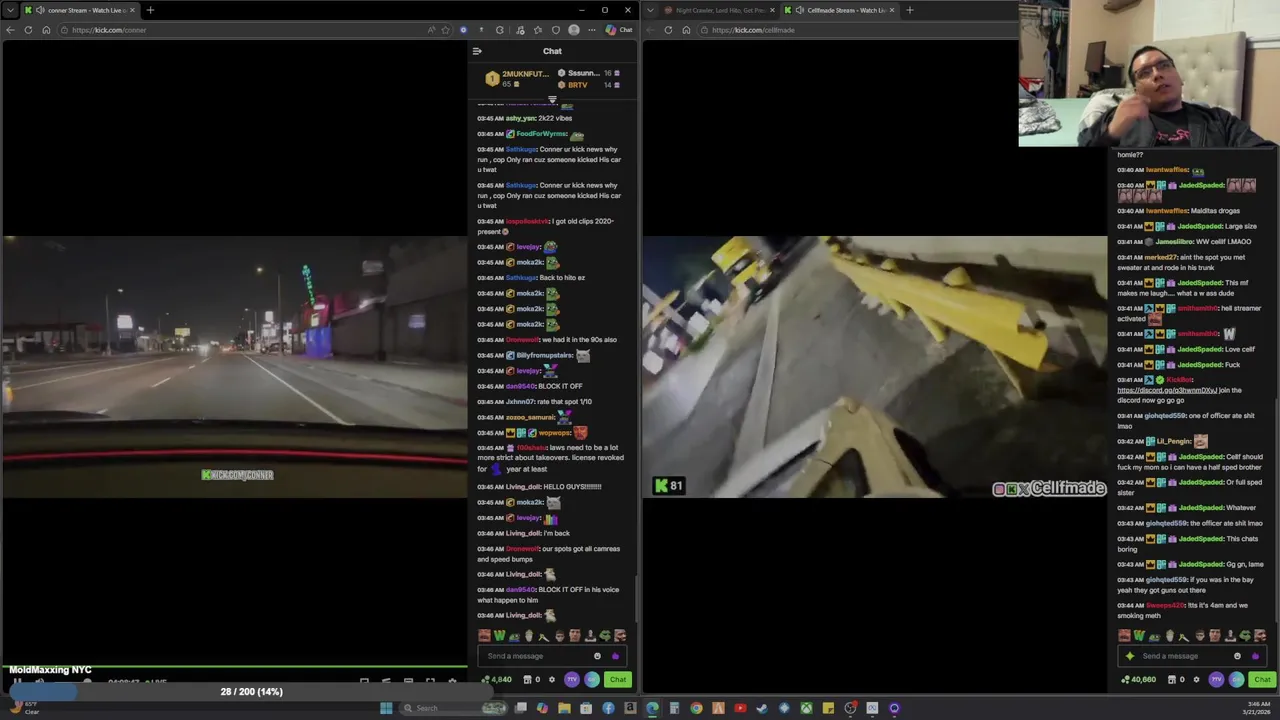Go to home page in right browser window
This screenshot has height=720, width=1280.
686,30
